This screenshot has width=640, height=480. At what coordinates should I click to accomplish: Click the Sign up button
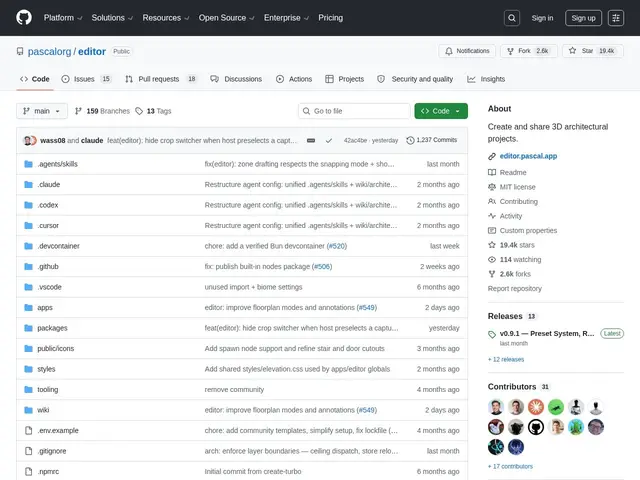[583, 18]
